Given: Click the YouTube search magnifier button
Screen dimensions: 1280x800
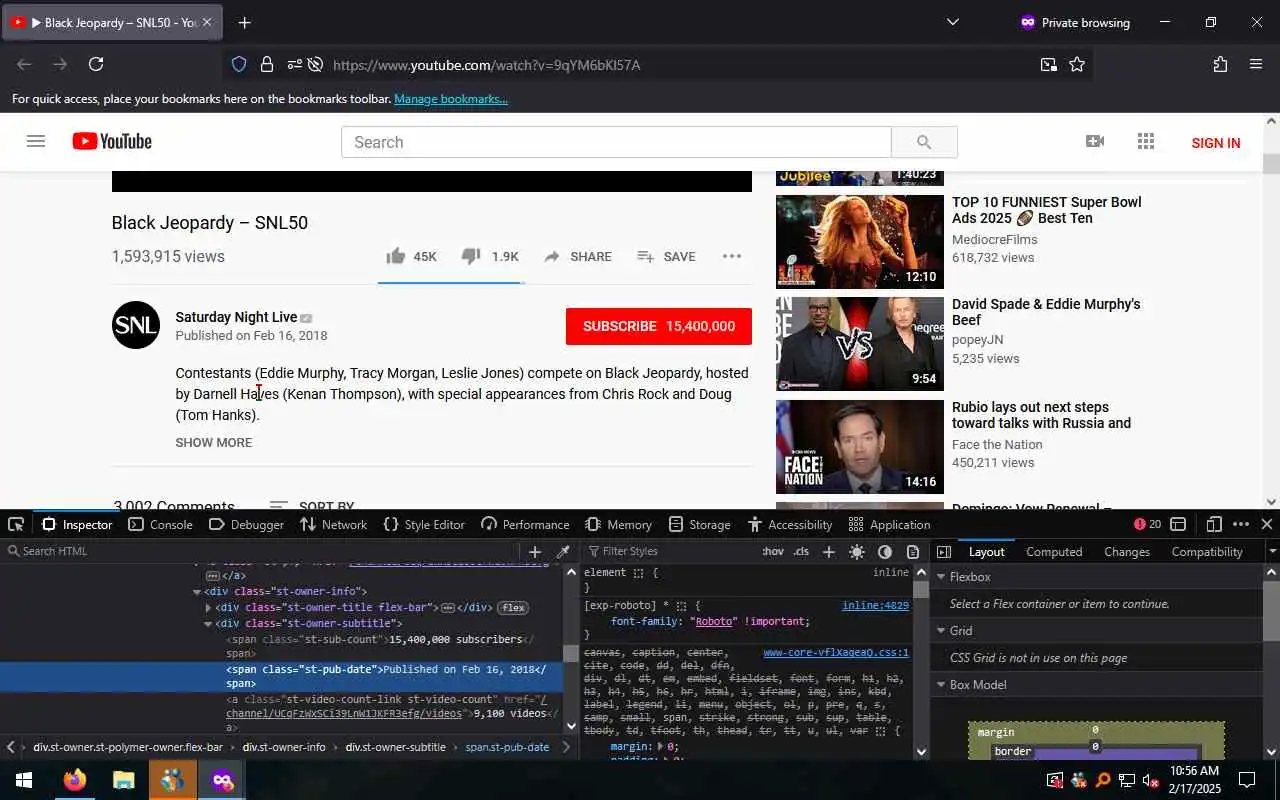Looking at the screenshot, I should pyautogui.click(x=924, y=142).
